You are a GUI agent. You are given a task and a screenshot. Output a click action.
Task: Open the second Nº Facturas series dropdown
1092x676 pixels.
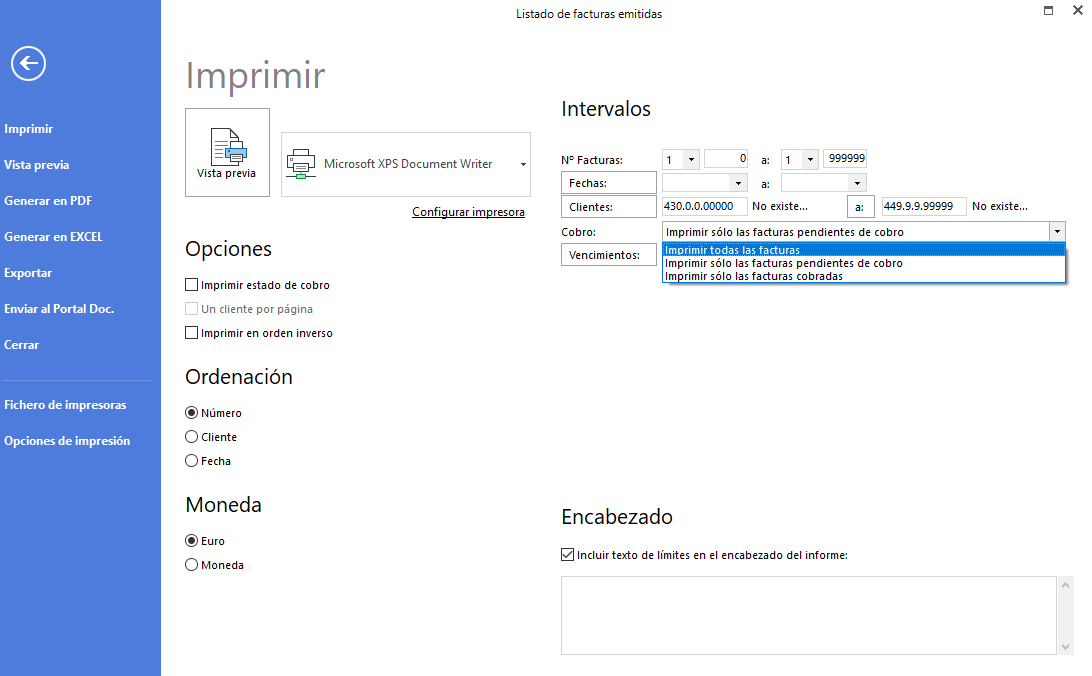point(810,159)
